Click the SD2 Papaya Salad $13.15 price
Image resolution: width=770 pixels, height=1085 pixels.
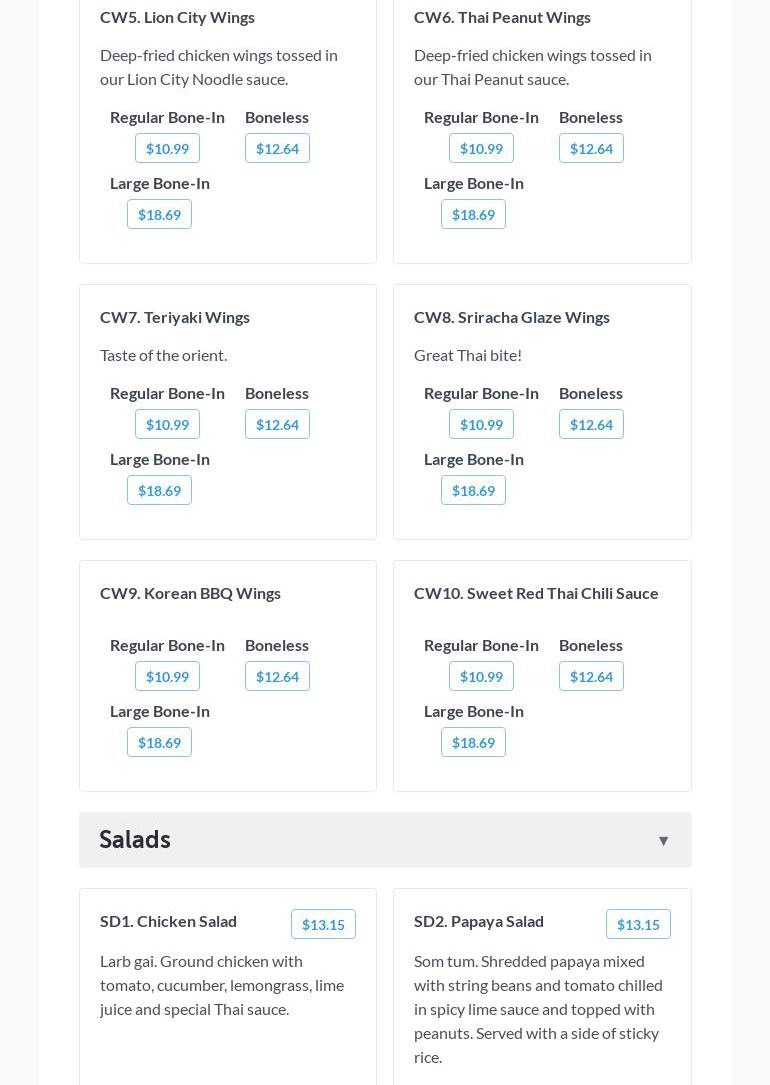click(x=638, y=925)
